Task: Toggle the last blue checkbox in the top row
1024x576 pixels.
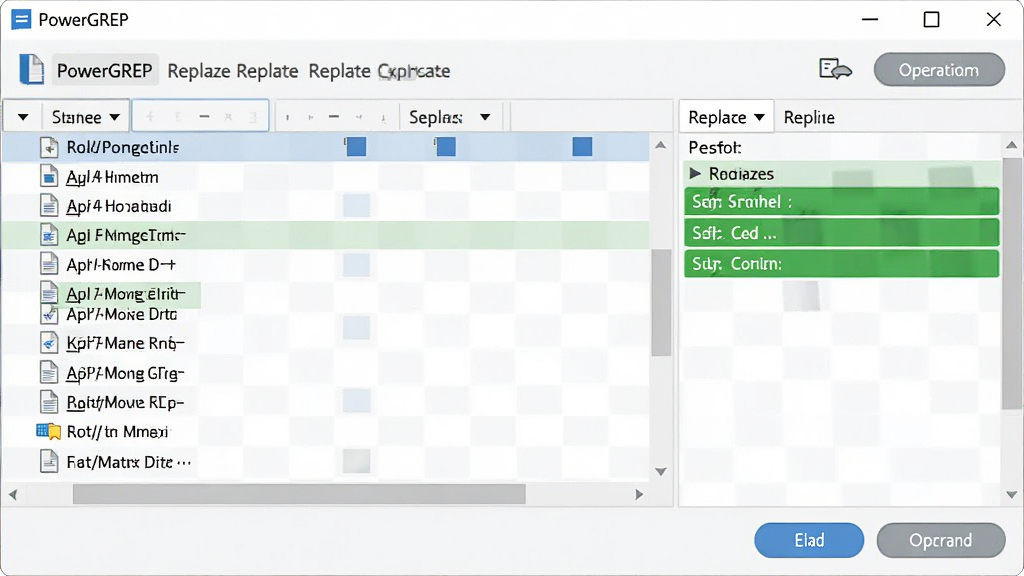Action: (x=583, y=146)
